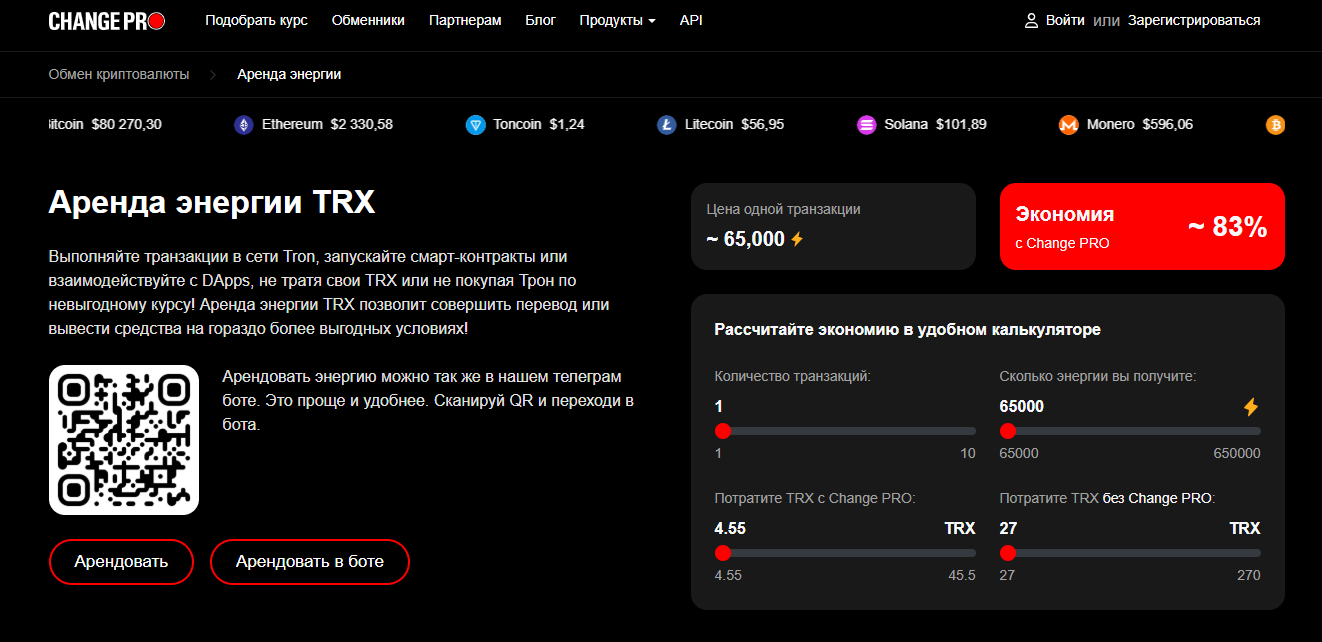Click the maximum value 45.5 label
The width and height of the screenshot is (1322, 642).
pyautogui.click(x=963, y=576)
